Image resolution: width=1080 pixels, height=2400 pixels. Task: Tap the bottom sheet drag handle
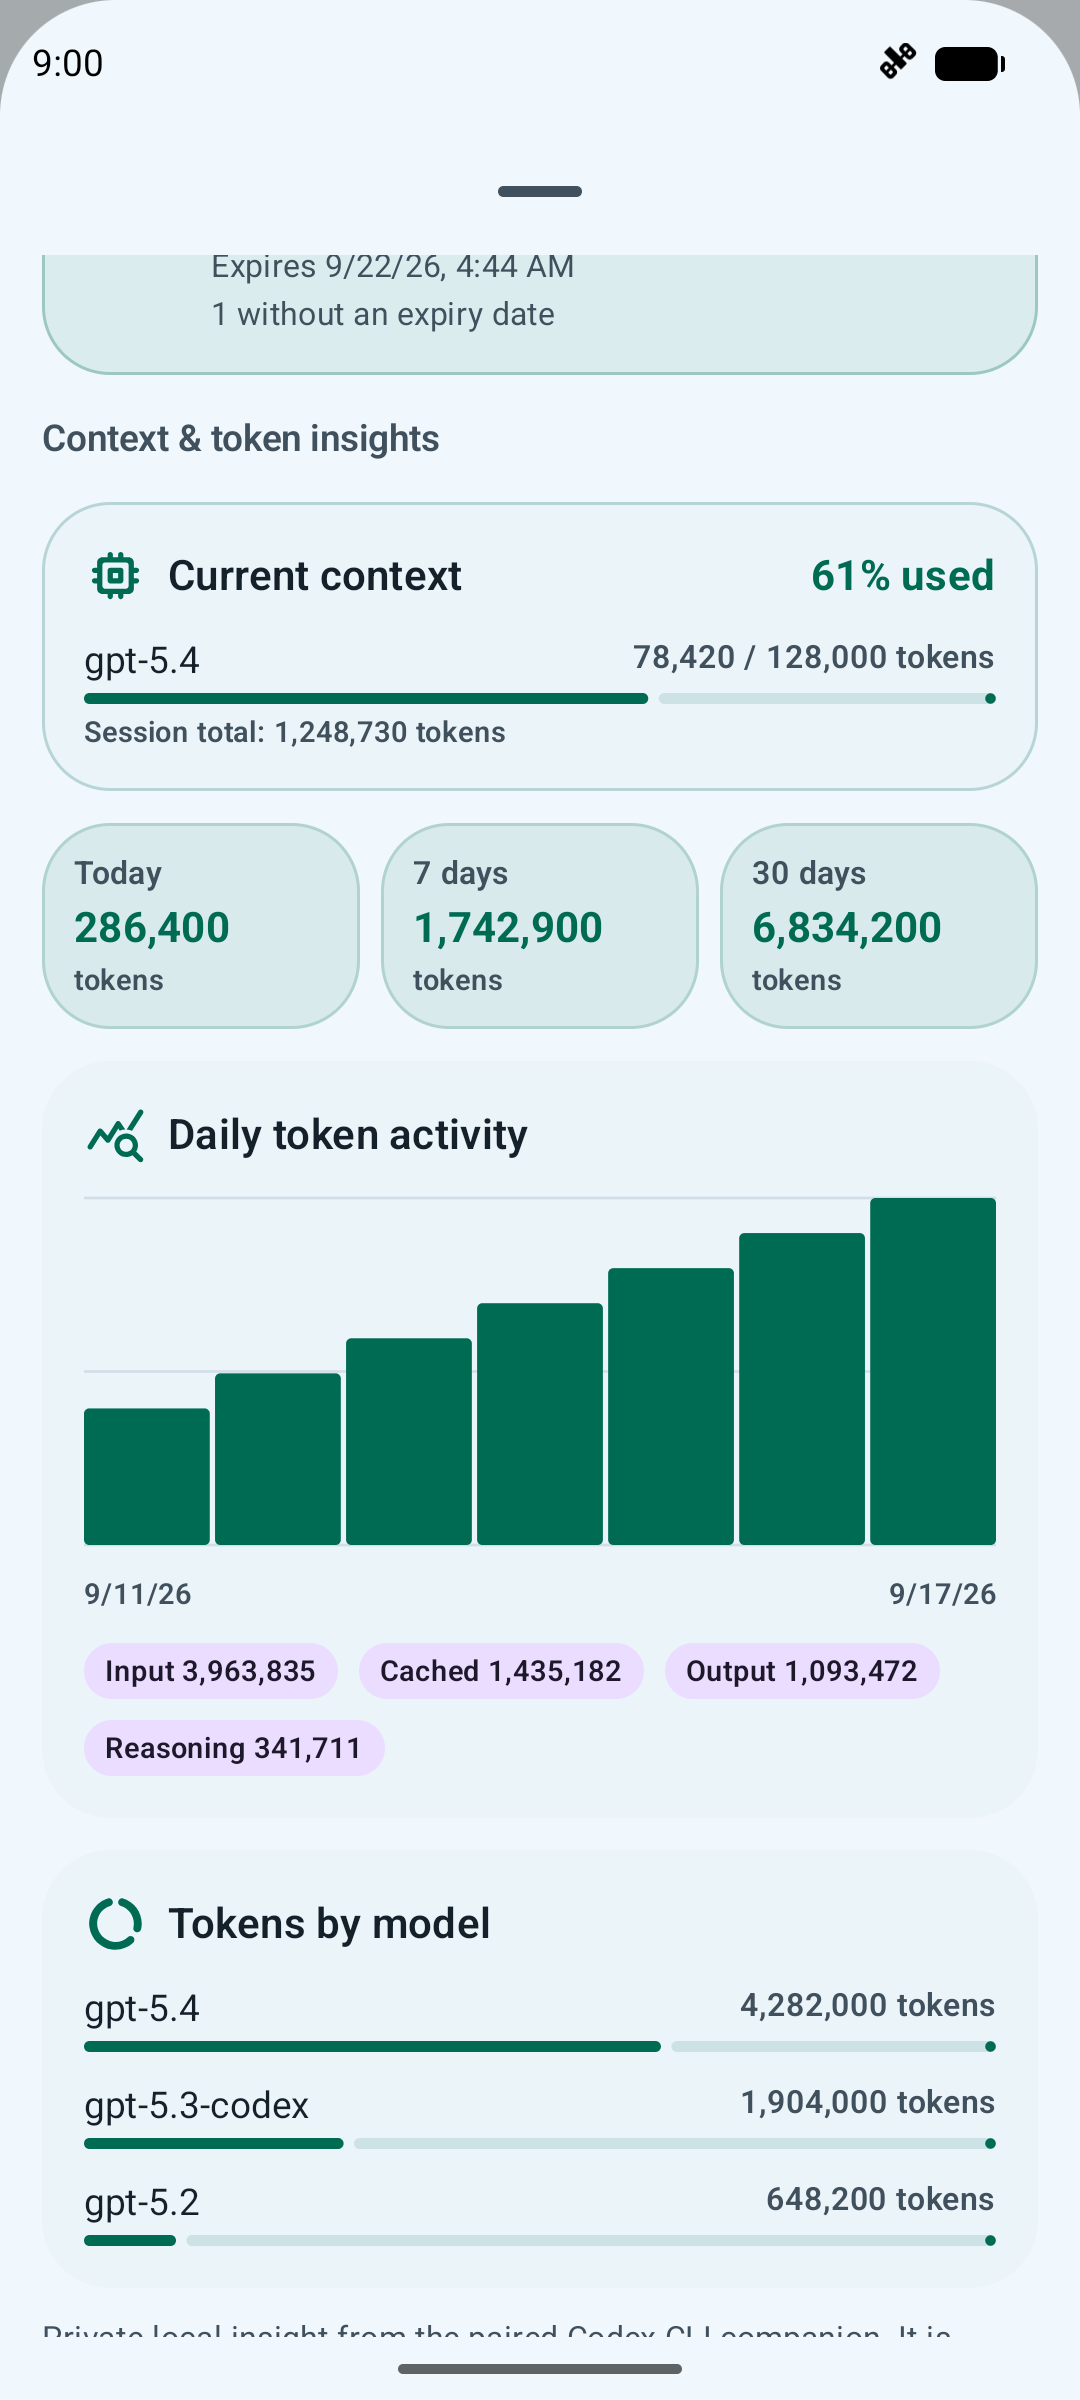coord(540,191)
